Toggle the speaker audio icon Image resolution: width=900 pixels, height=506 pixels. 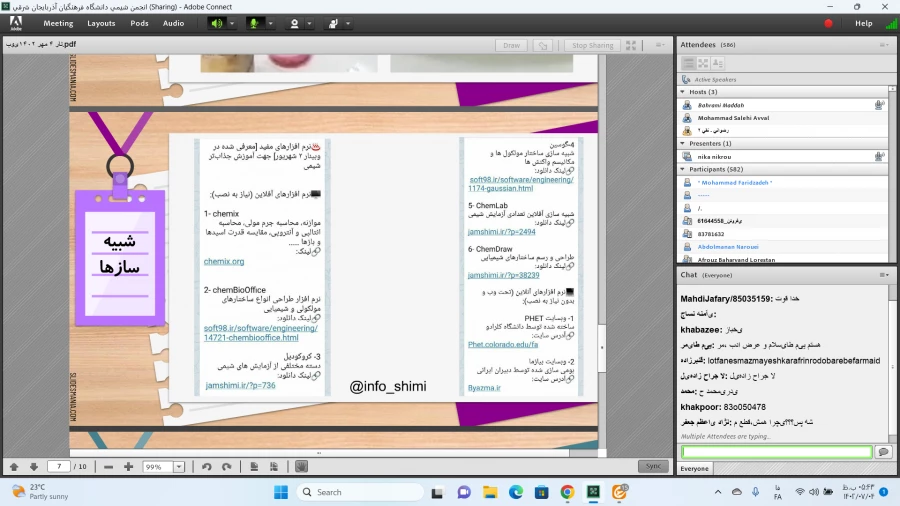coord(216,23)
